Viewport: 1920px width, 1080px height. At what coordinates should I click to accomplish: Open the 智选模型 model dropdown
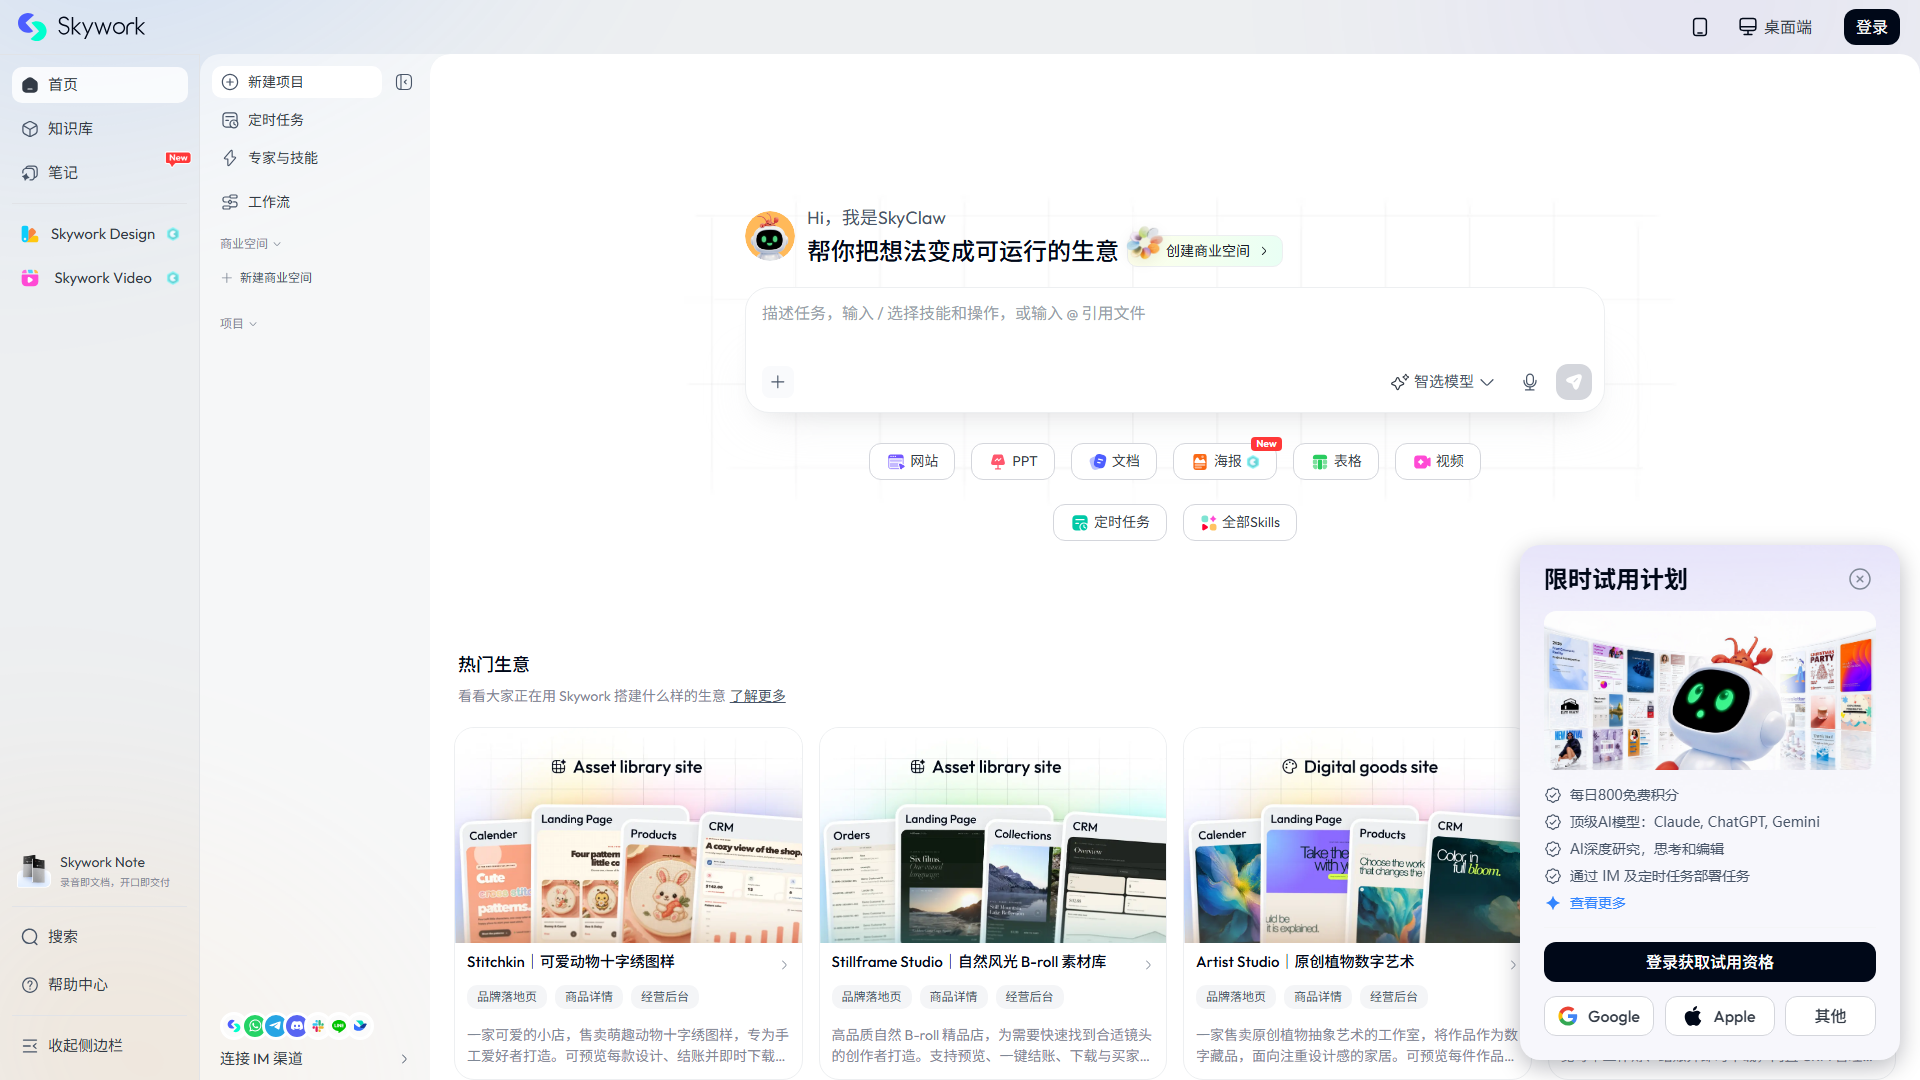pyautogui.click(x=1442, y=382)
